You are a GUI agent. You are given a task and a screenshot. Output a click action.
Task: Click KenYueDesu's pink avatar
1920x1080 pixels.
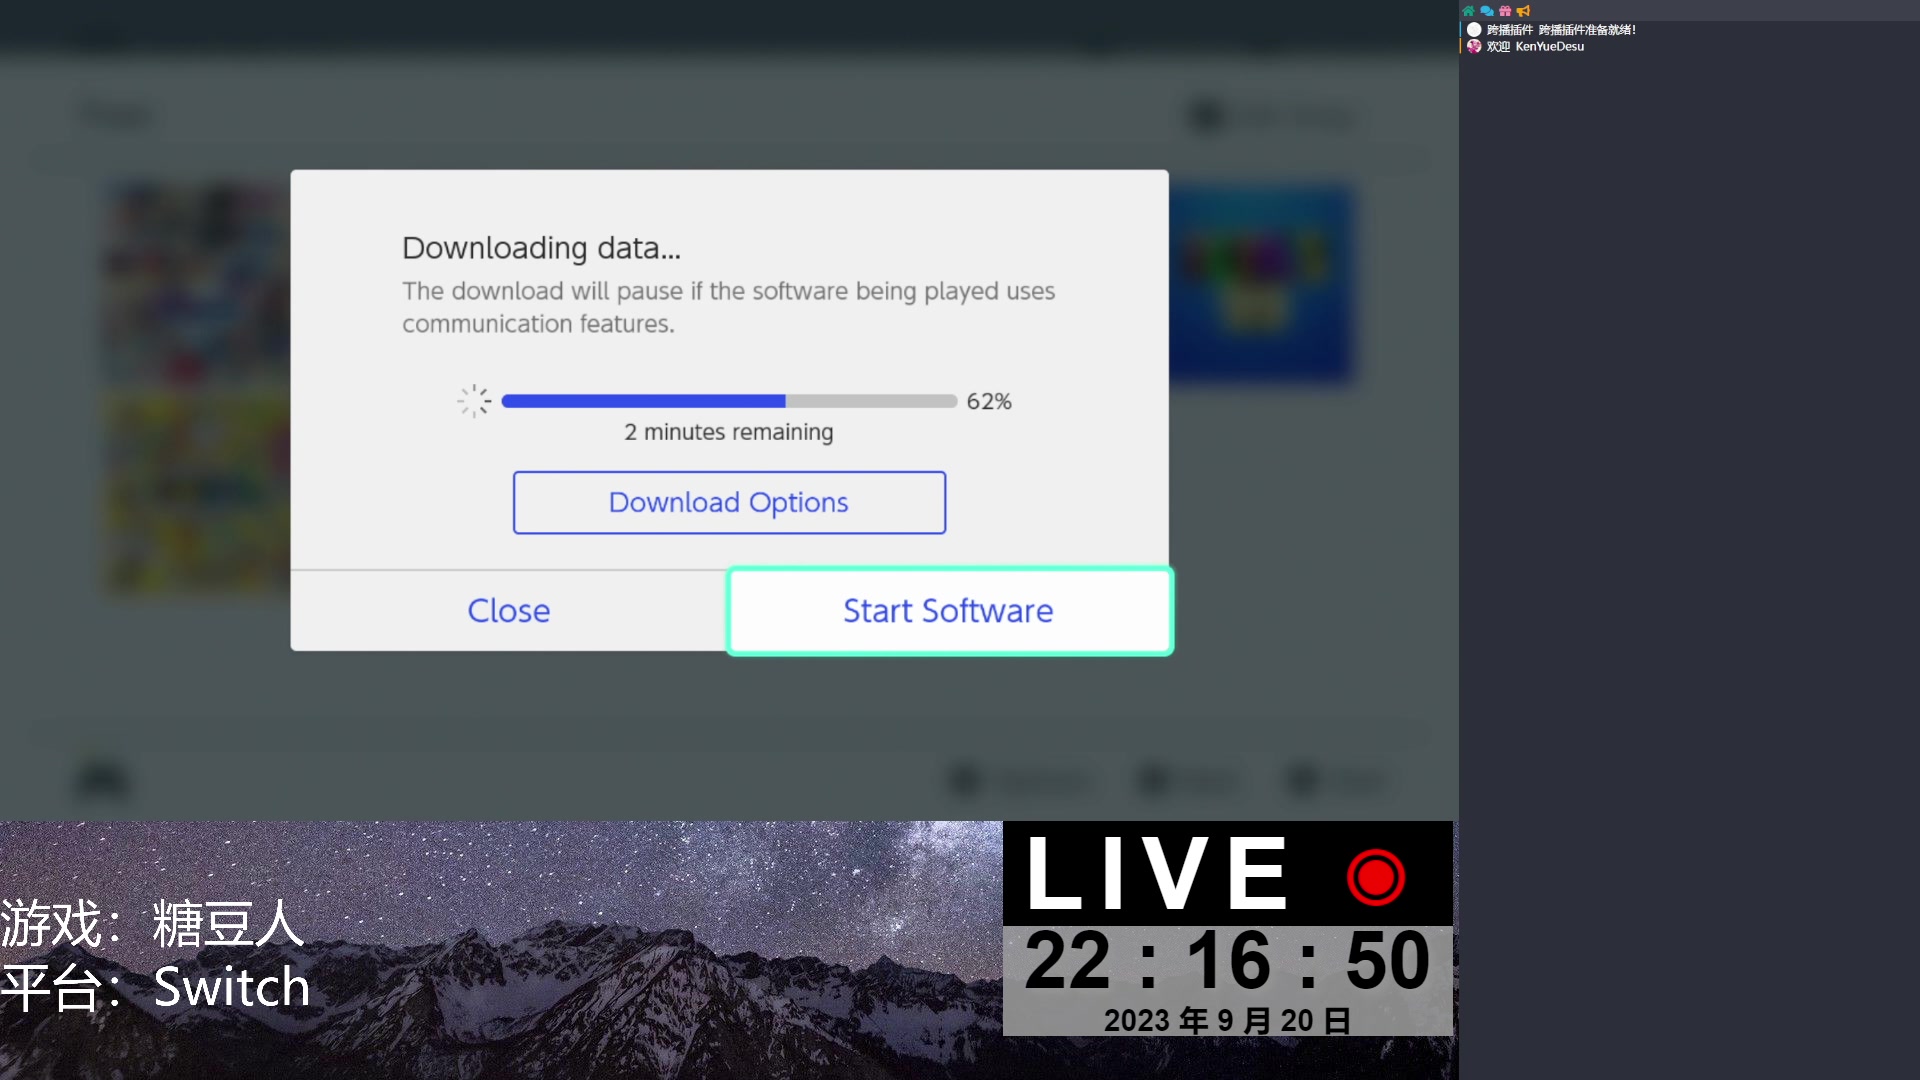[x=1474, y=46]
